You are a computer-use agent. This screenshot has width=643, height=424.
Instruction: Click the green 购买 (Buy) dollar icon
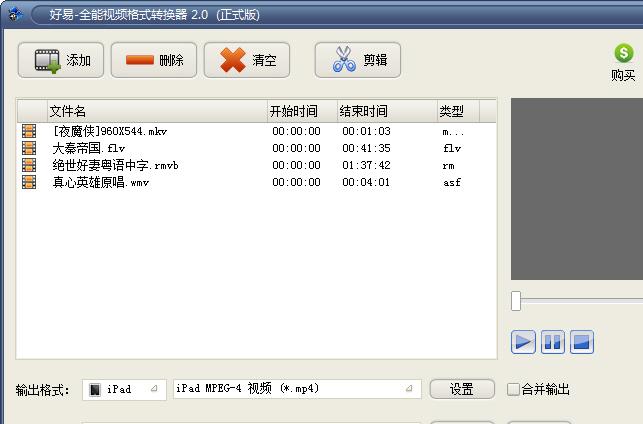pyautogui.click(x=623, y=54)
